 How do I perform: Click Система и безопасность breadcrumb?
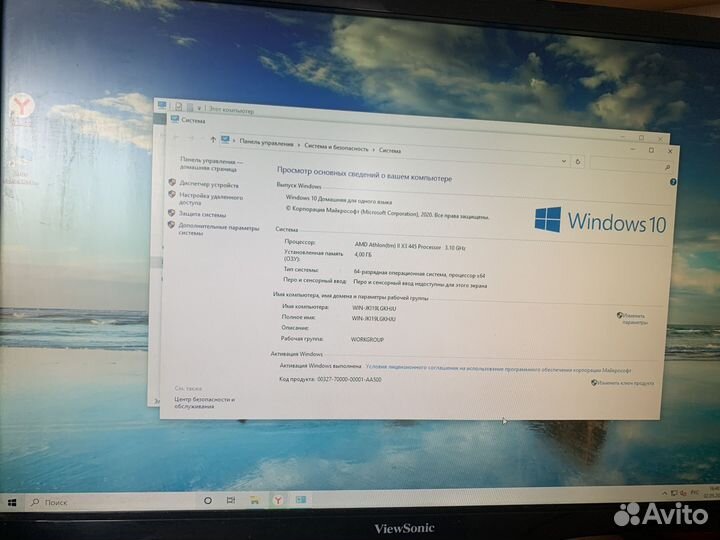pyautogui.click(x=336, y=147)
